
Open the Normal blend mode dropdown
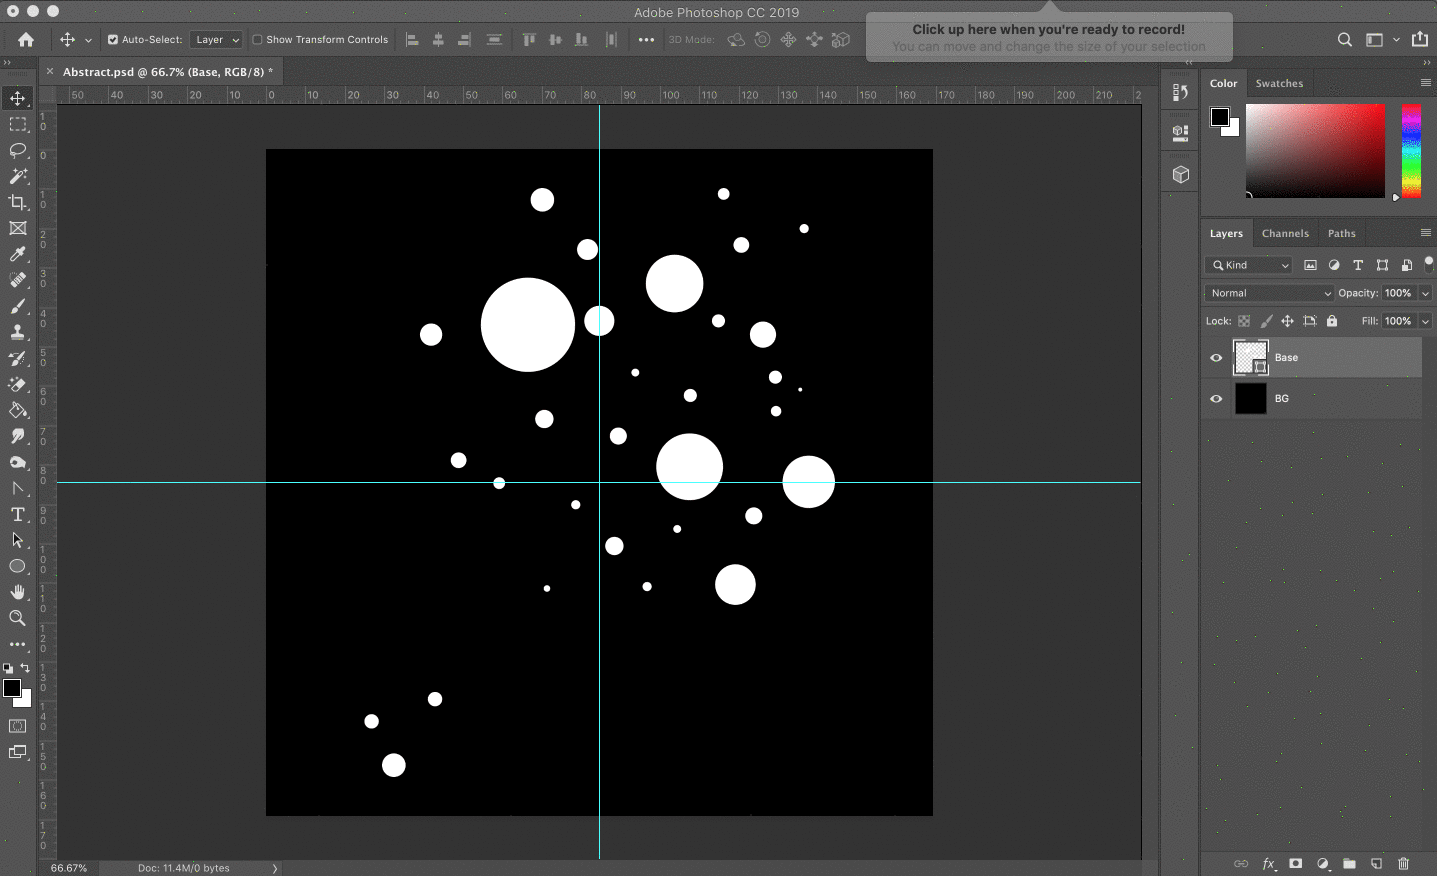(x=1270, y=293)
